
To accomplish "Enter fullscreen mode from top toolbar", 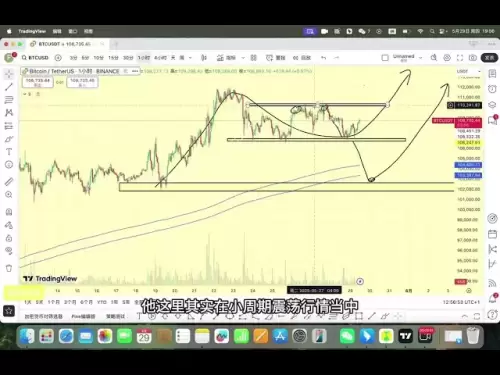I will point(460,58).
